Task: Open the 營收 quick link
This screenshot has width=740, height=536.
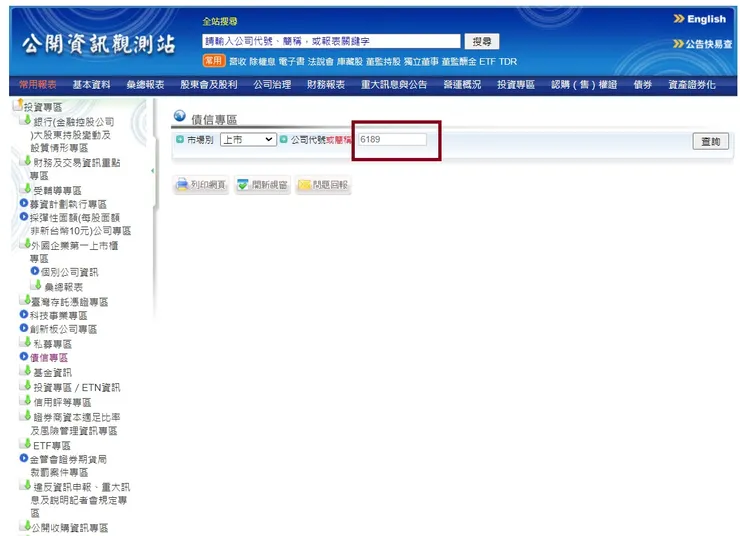Action: pyautogui.click(x=237, y=61)
